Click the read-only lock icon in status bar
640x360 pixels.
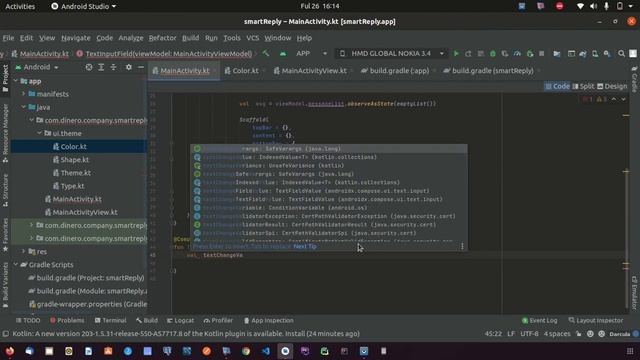point(578,333)
